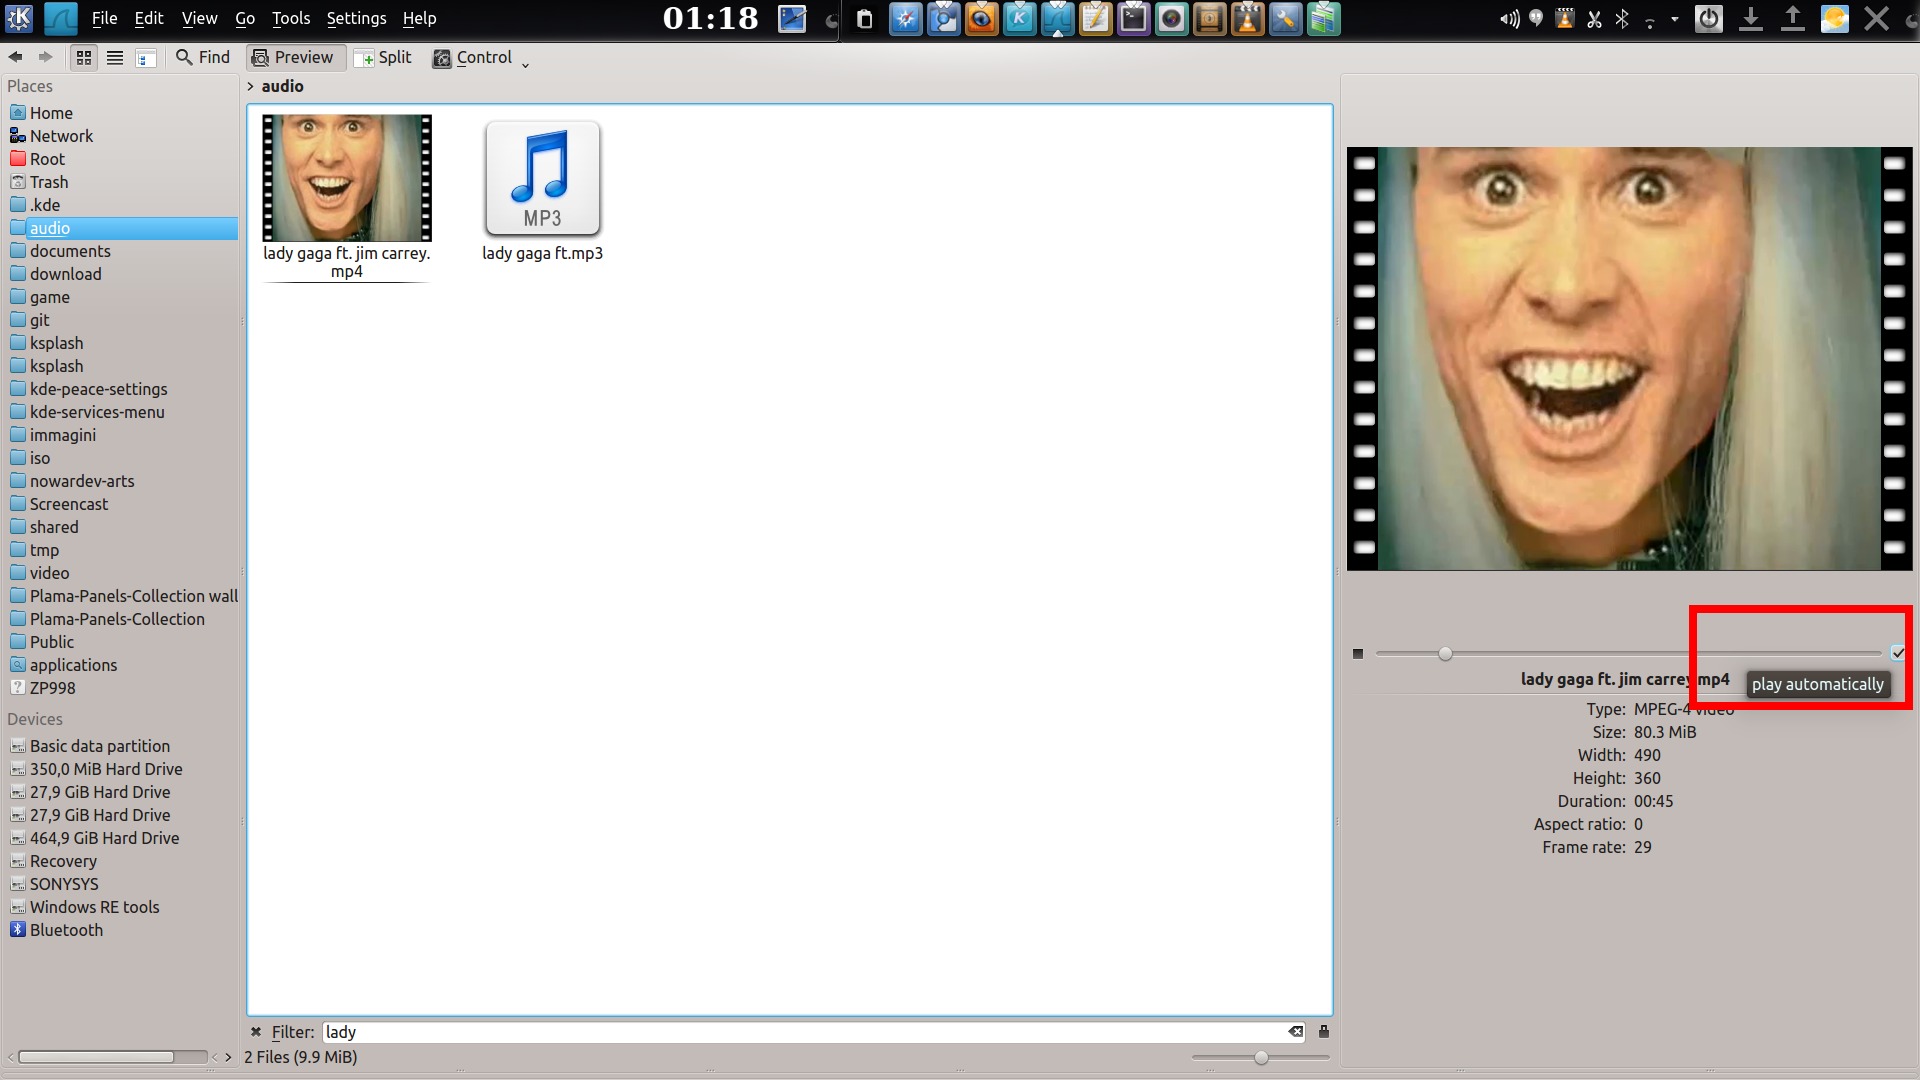Viewport: 1920px width, 1080px height.
Task: Clear the filter text with the clear icon
Action: [x=1296, y=1032]
